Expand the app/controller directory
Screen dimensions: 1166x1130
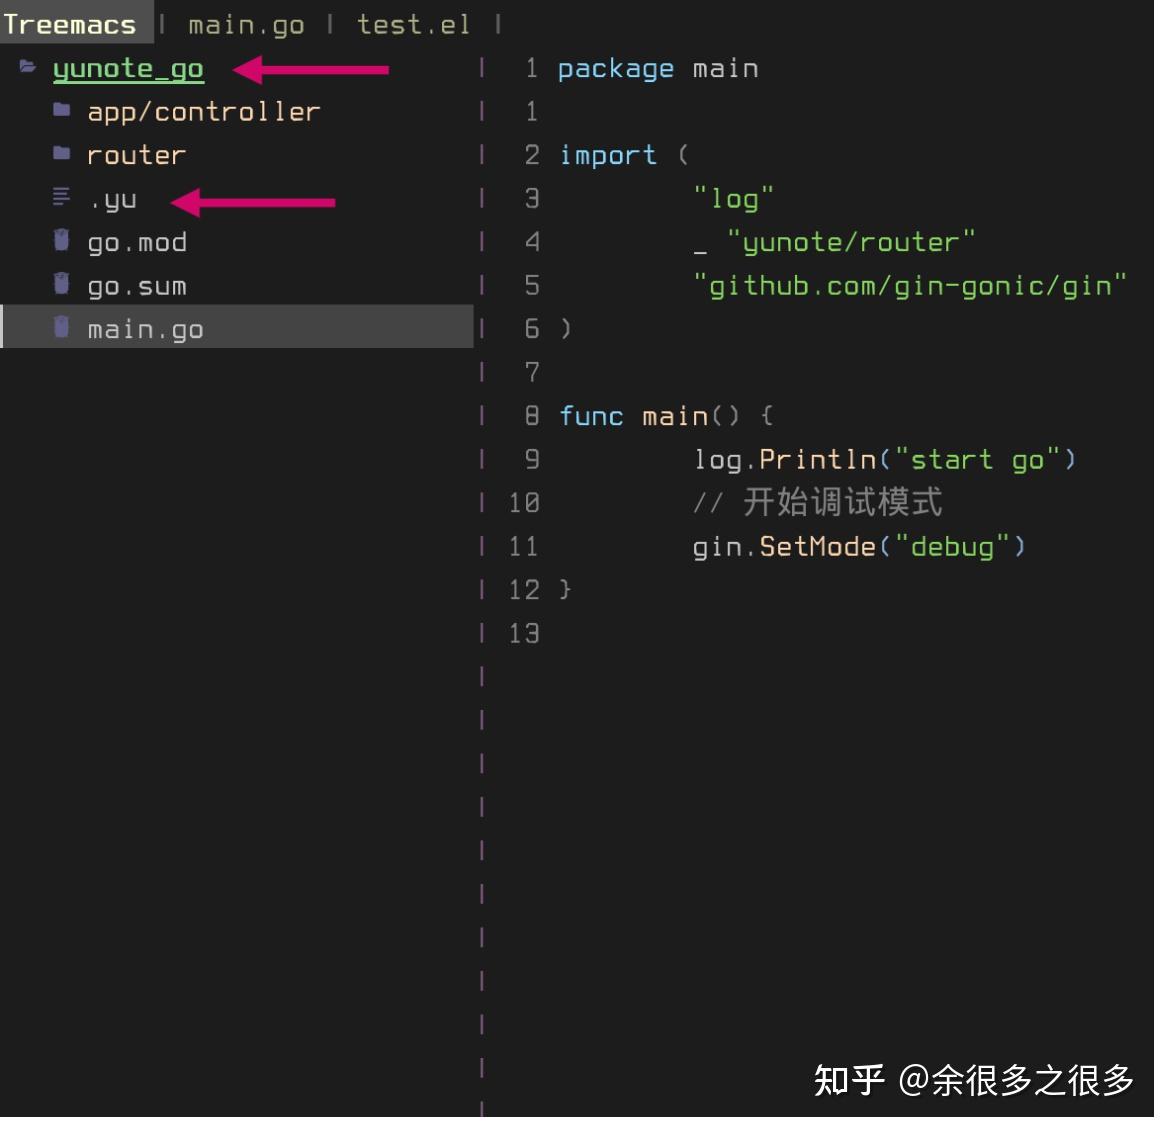coord(203,111)
